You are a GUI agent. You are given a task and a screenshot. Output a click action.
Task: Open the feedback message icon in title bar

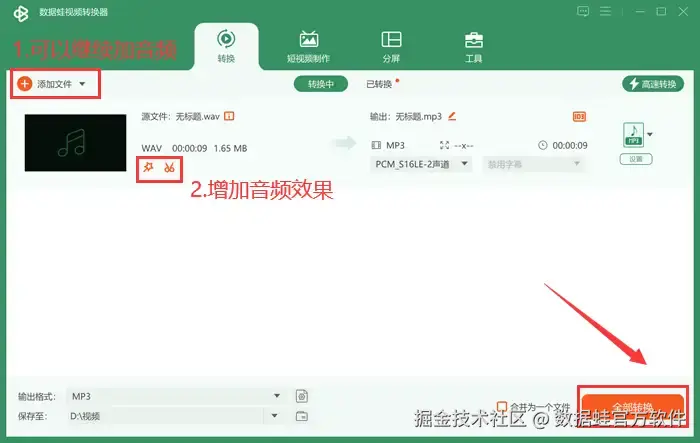click(583, 11)
